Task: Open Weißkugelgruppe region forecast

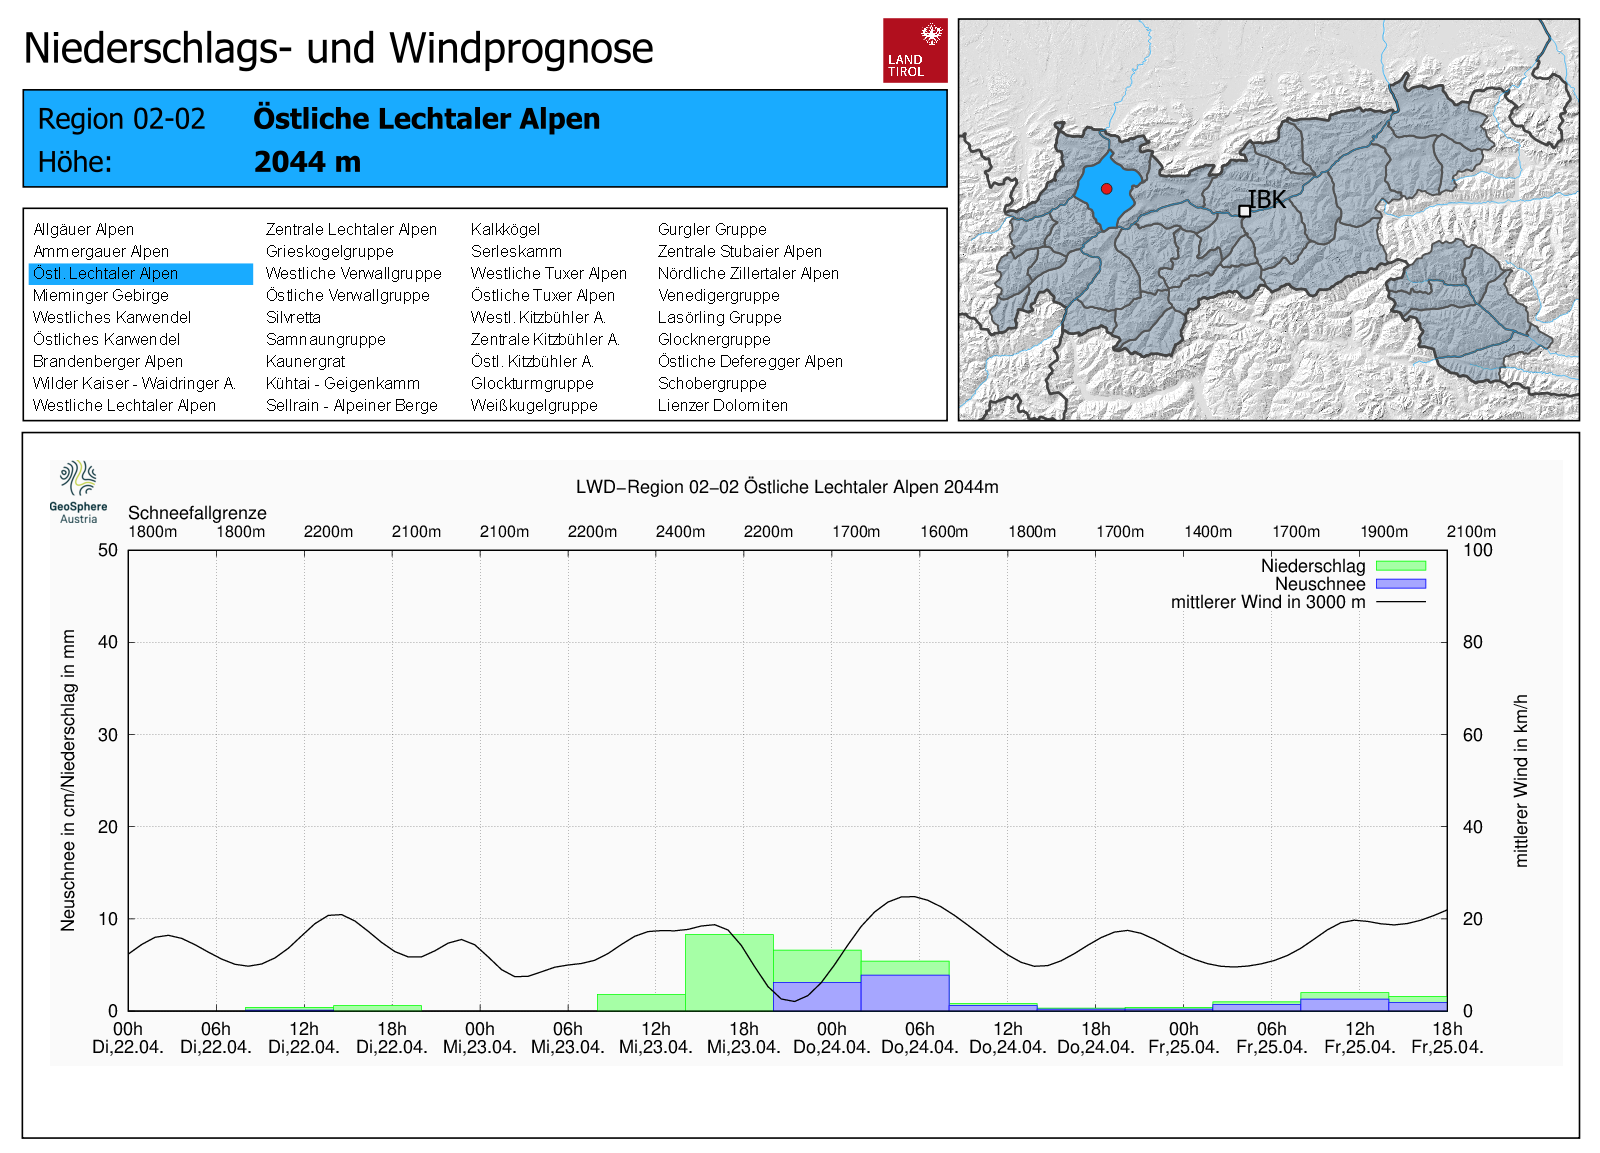Action: click(x=534, y=405)
